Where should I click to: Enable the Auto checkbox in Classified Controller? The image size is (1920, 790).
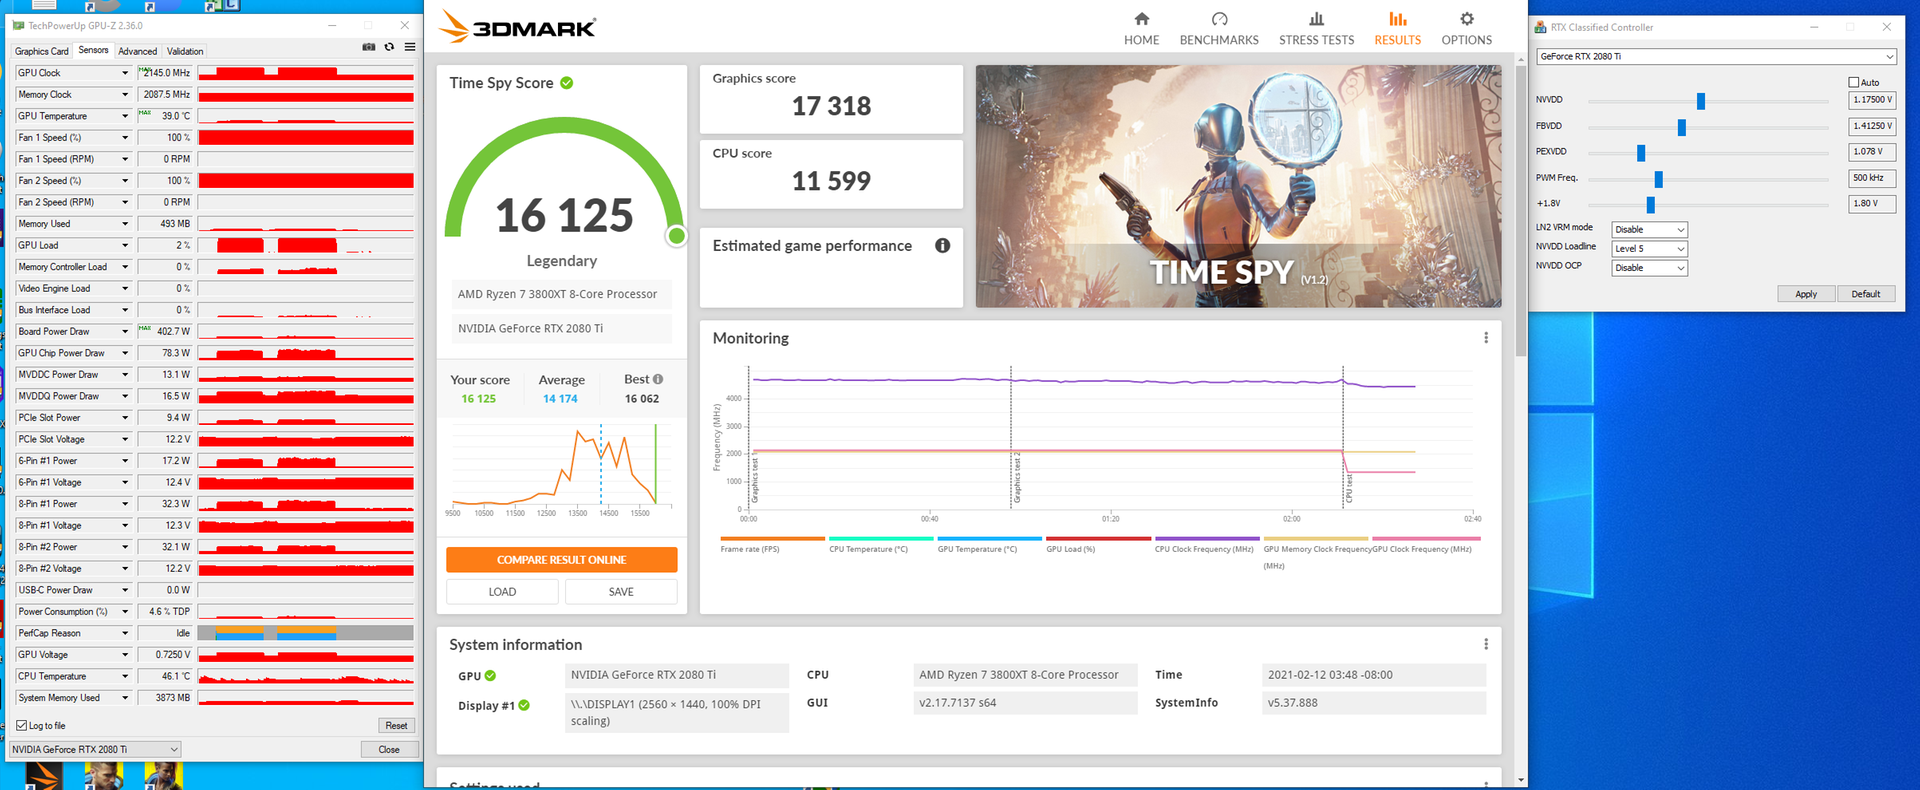click(1853, 82)
